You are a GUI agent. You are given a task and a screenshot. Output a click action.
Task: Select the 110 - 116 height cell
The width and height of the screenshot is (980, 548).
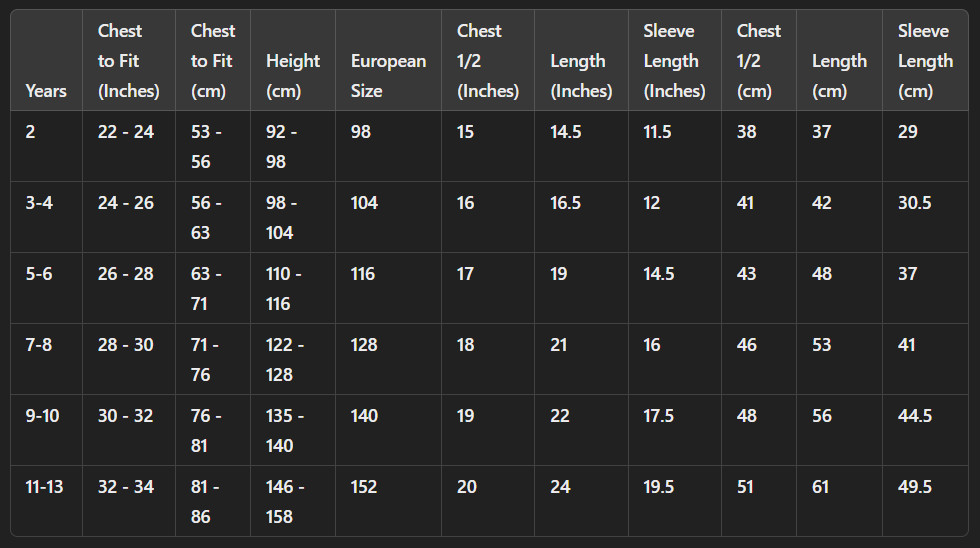(x=292, y=288)
